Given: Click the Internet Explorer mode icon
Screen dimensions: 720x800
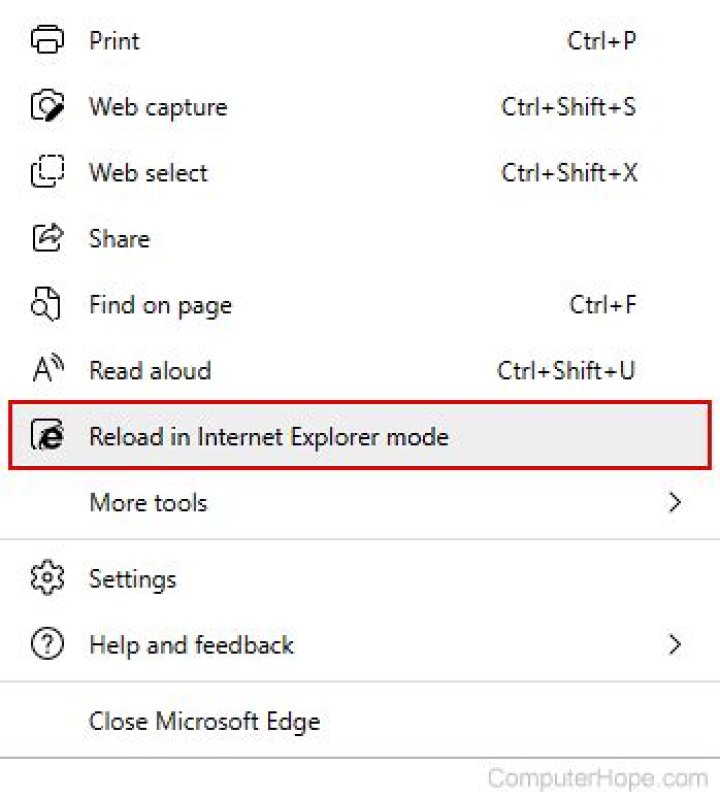Looking at the screenshot, I should (47, 437).
